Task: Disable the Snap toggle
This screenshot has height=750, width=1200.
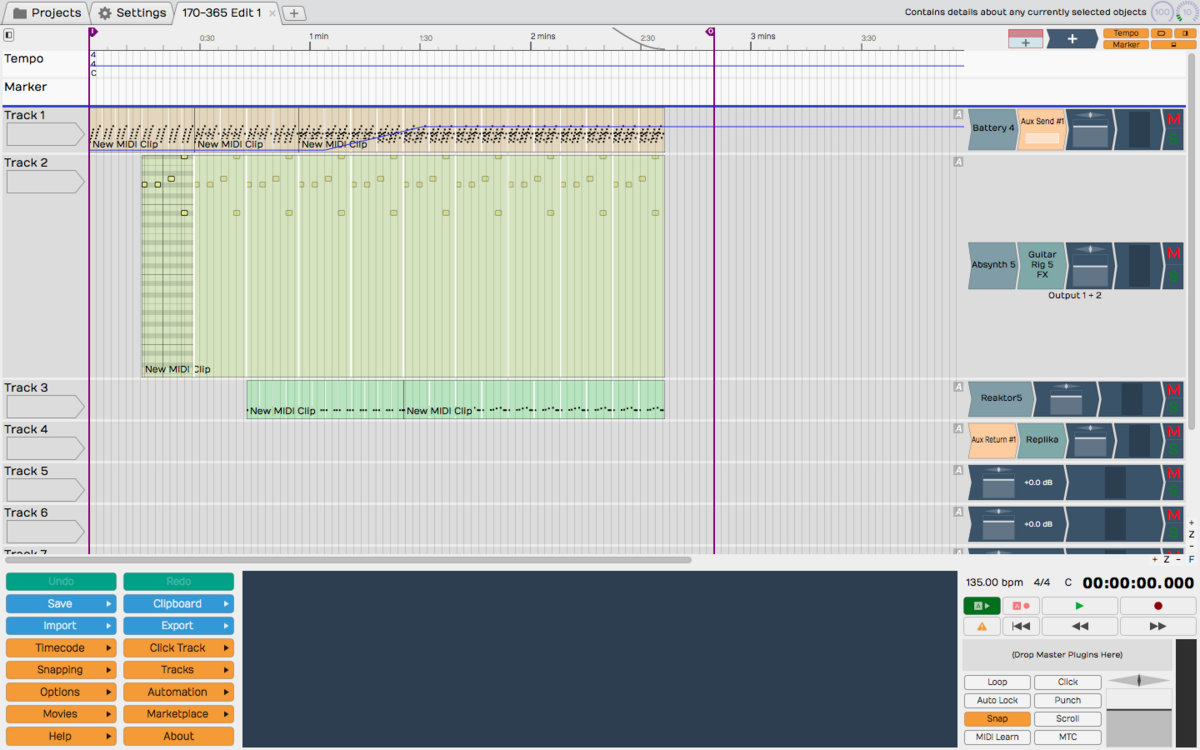Action: click(x=996, y=719)
